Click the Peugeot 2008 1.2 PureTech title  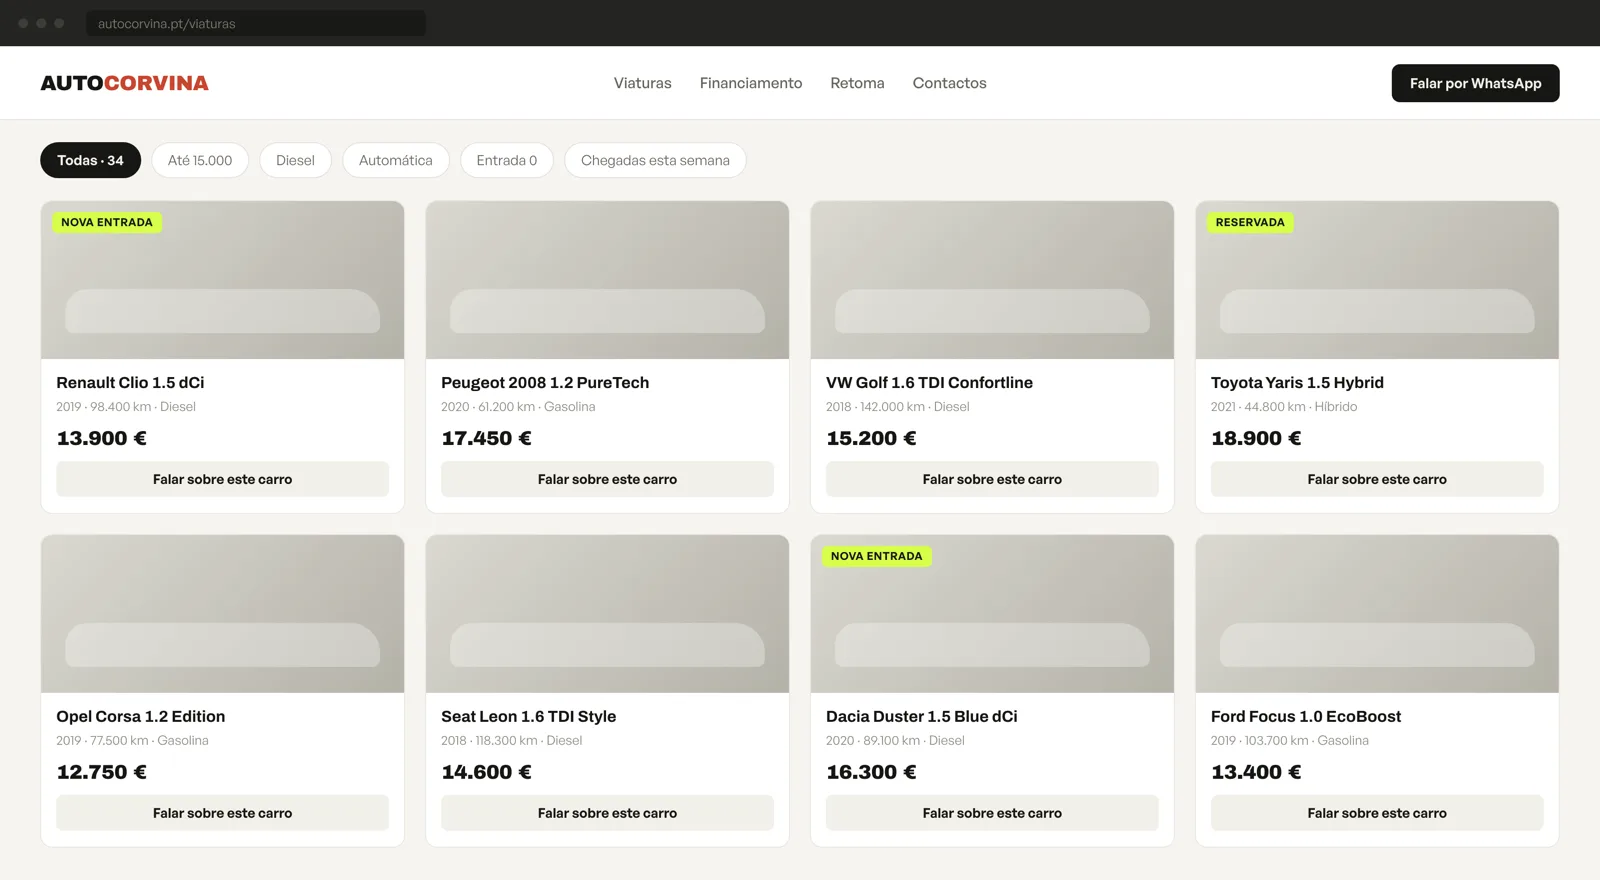(545, 383)
